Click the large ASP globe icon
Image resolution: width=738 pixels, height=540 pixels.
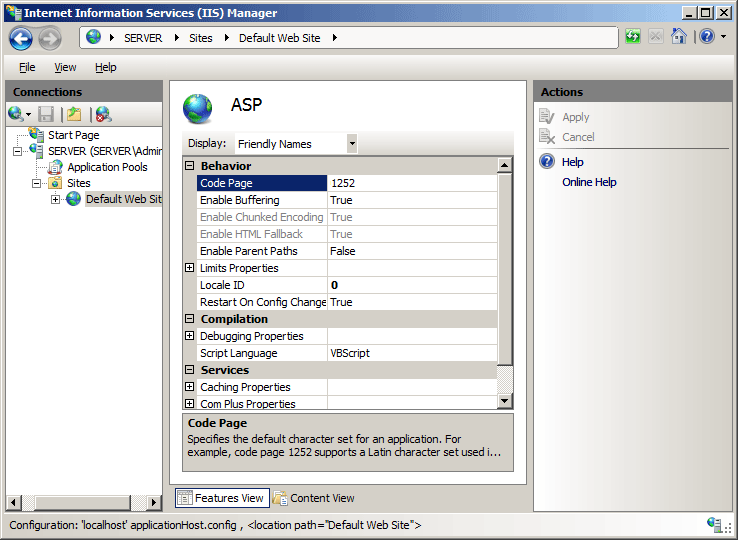[x=198, y=109]
